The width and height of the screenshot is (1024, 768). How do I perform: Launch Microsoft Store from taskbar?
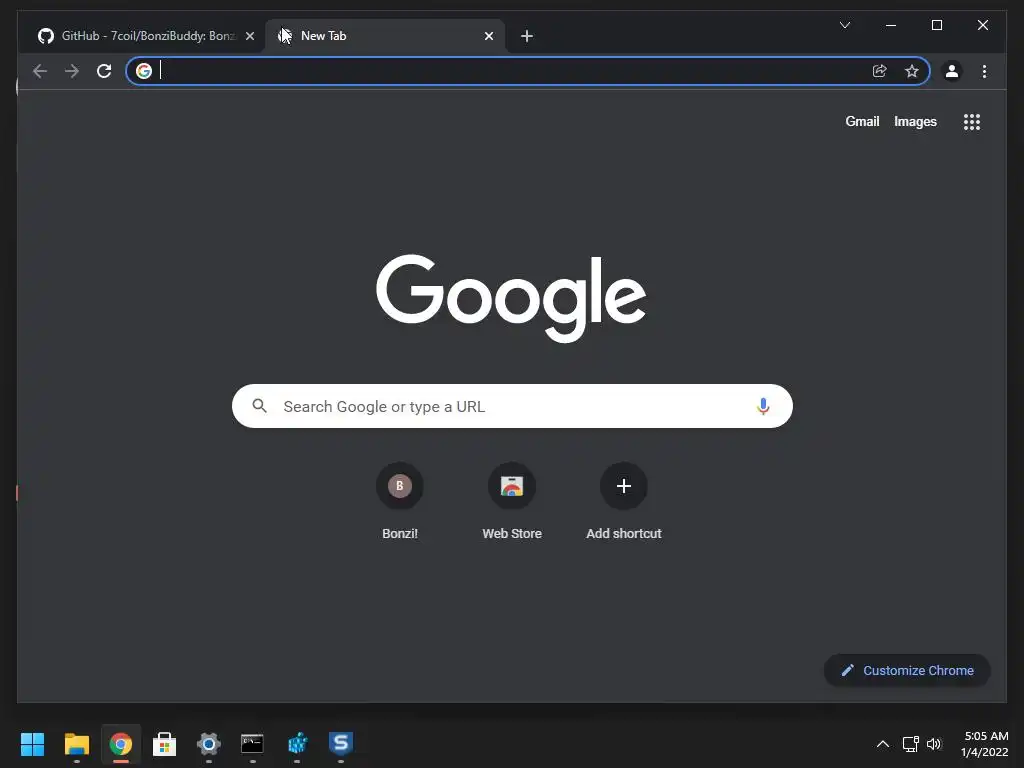(165, 744)
